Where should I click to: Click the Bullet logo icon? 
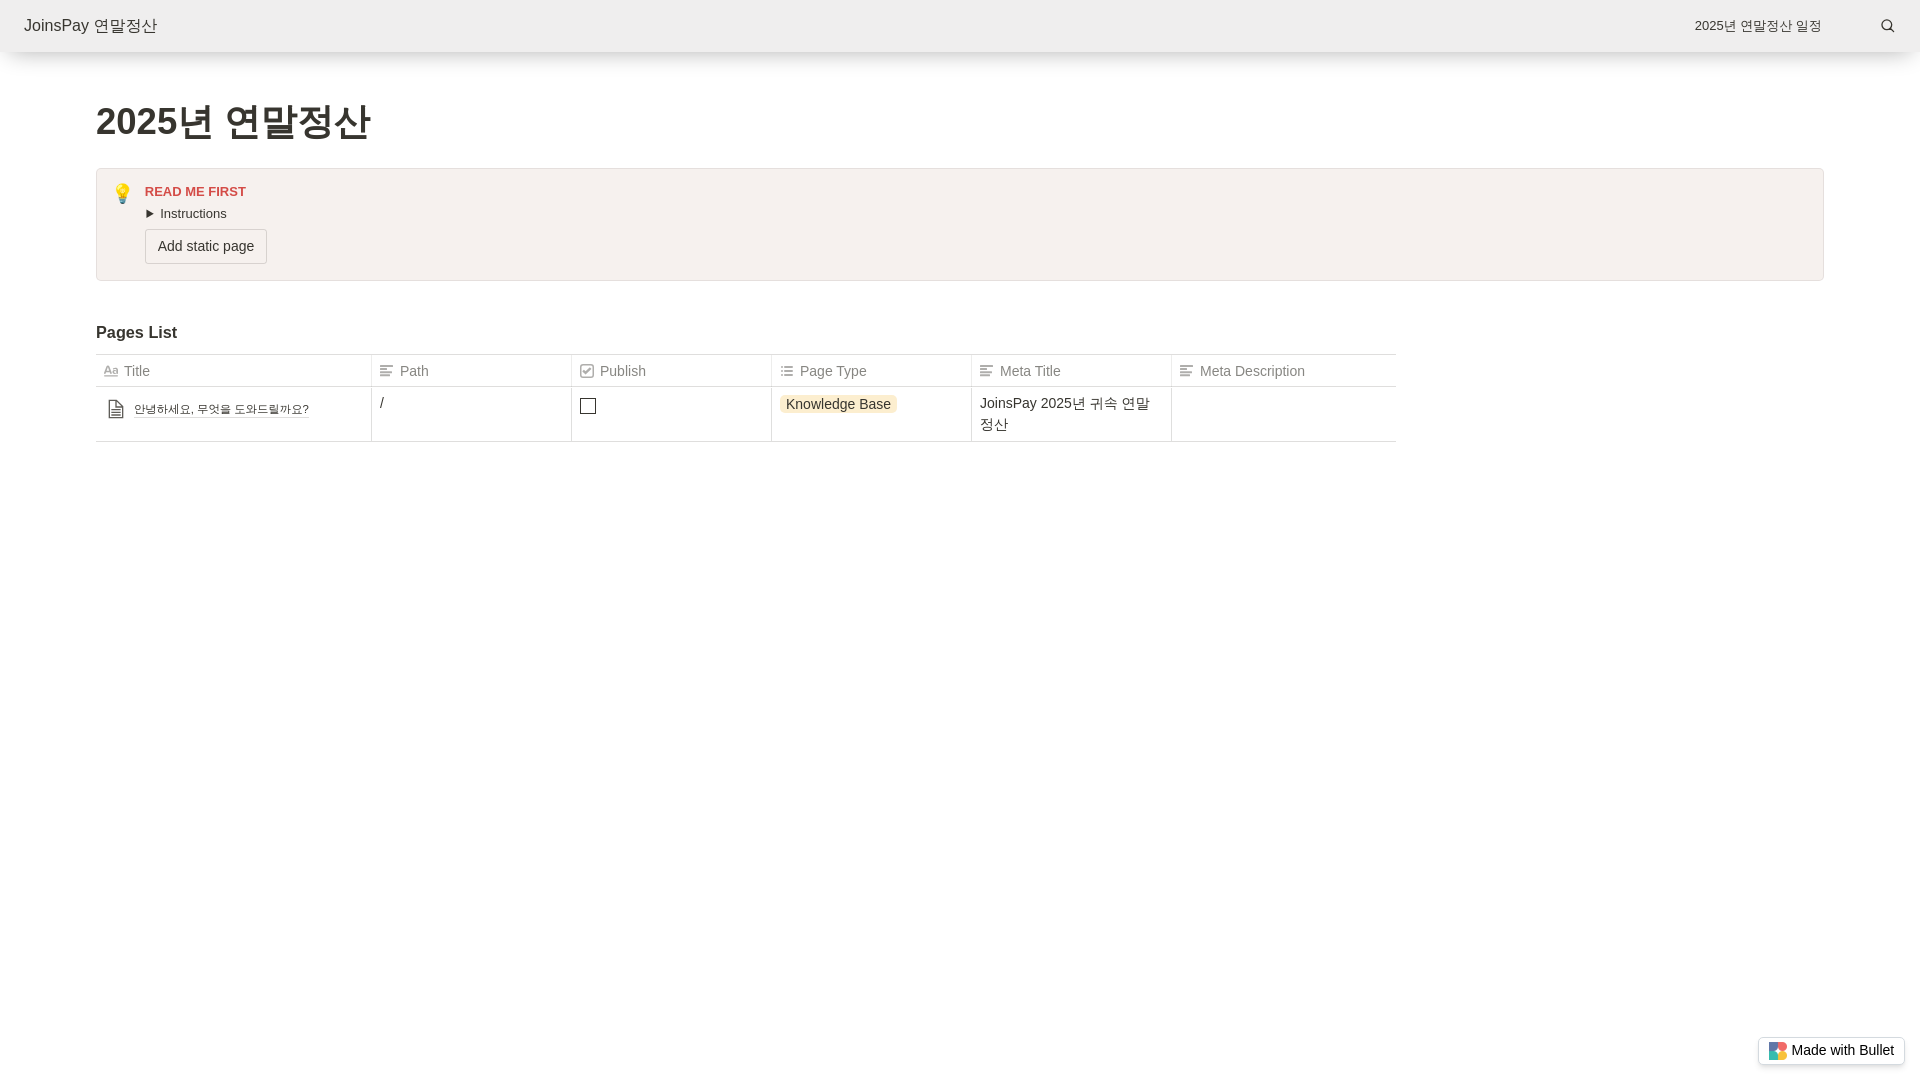pyautogui.click(x=1777, y=1051)
